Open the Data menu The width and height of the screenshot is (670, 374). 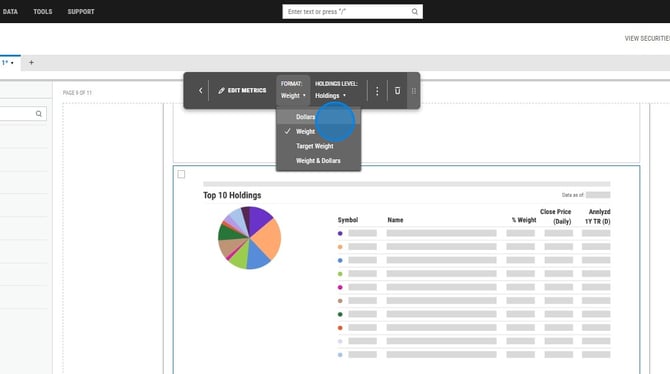(x=10, y=12)
